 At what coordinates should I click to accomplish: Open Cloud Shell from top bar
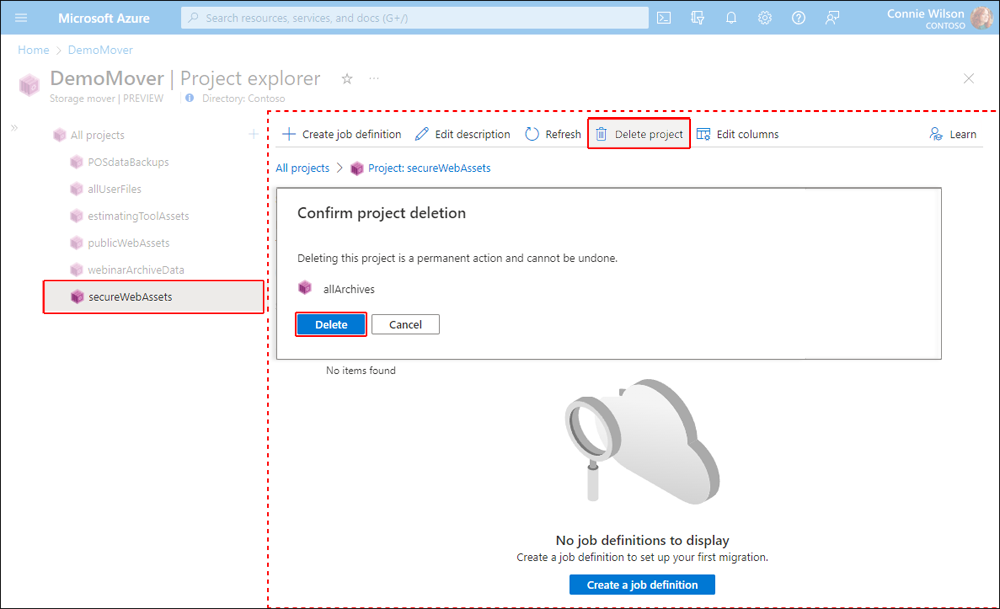pyautogui.click(x=664, y=18)
